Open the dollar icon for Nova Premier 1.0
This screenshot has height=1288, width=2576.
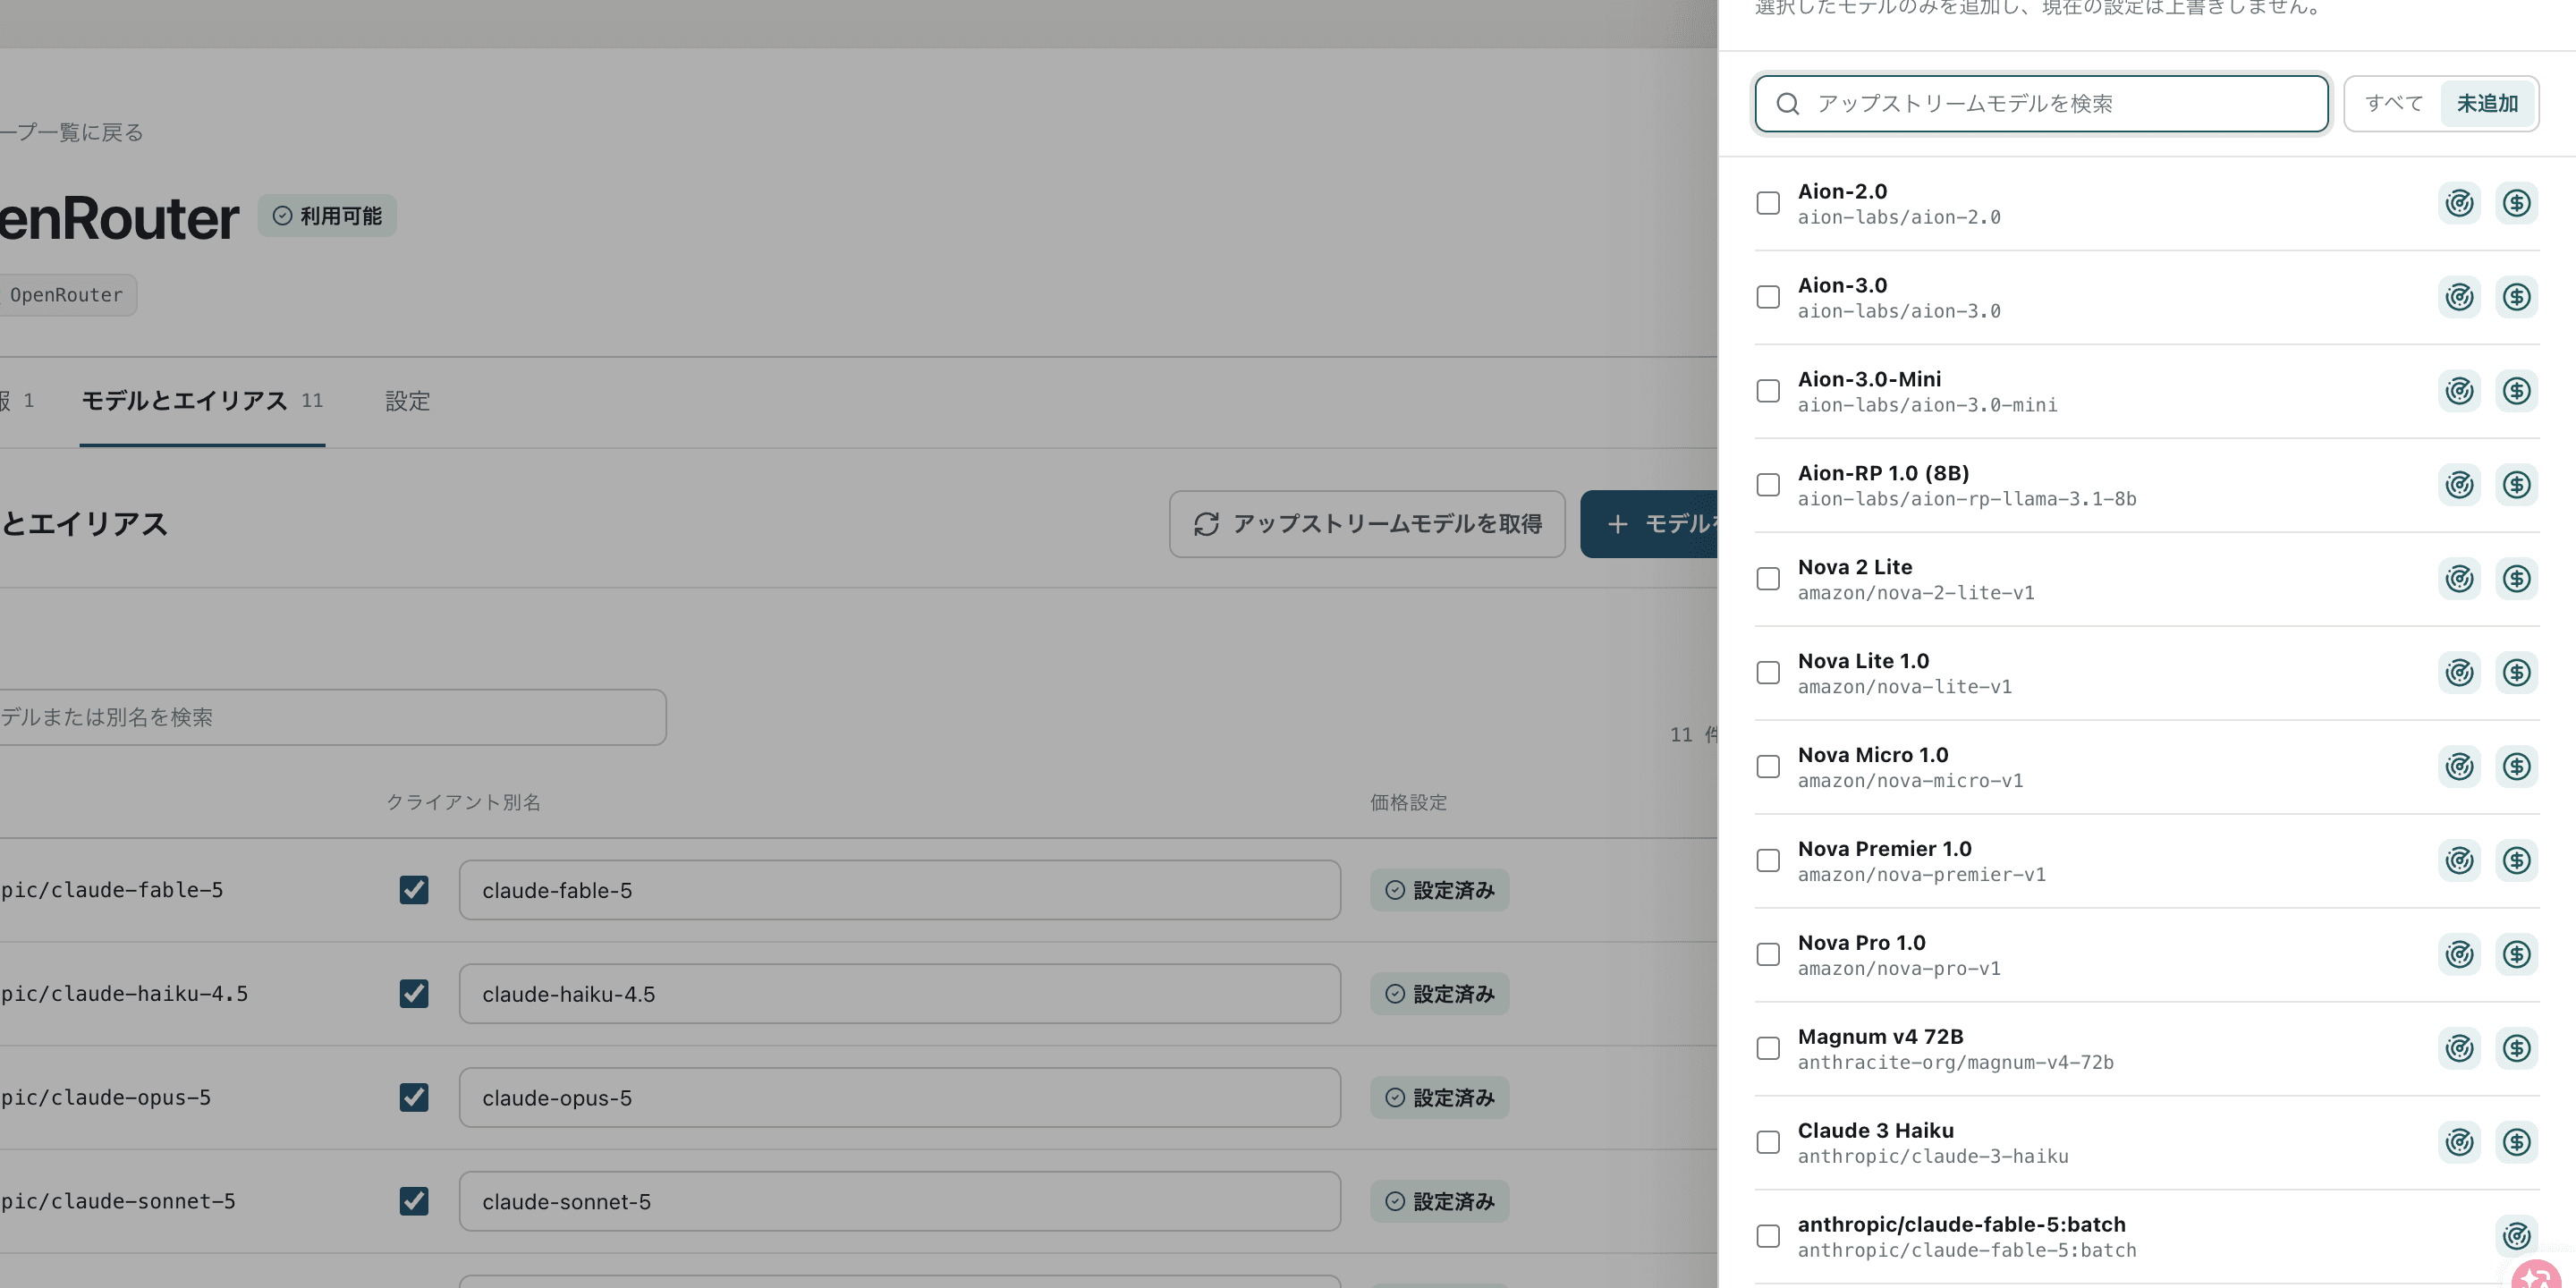point(2516,861)
